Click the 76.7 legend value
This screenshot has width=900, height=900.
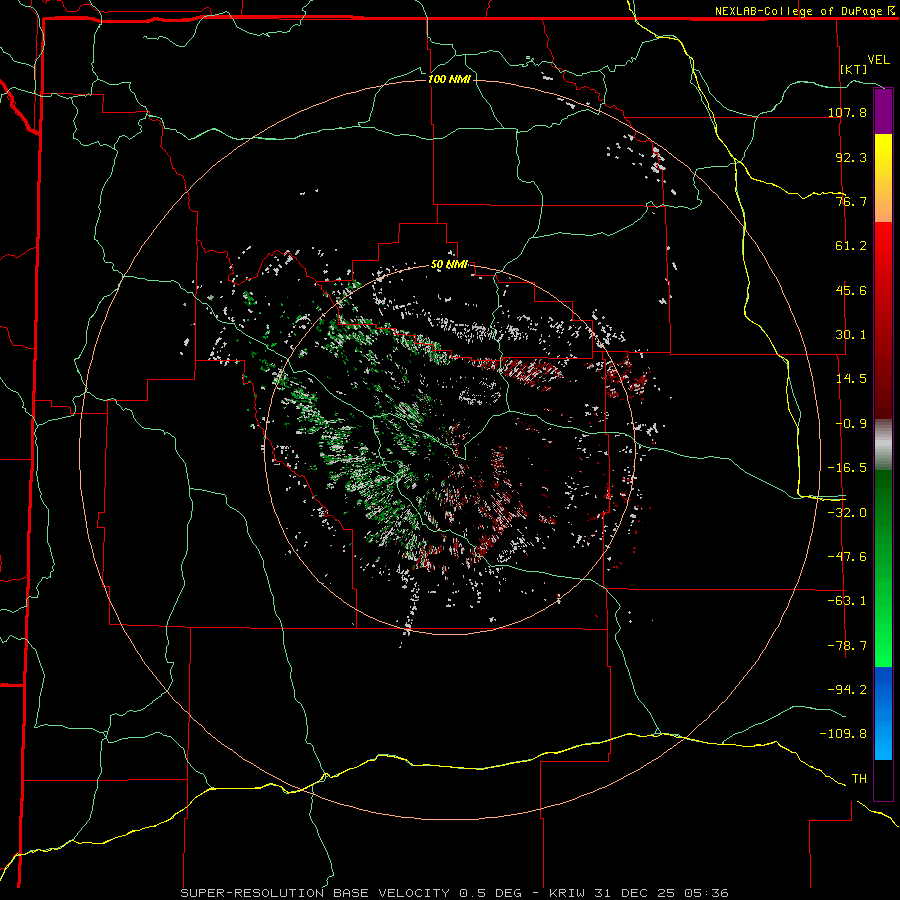[x=851, y=201]
